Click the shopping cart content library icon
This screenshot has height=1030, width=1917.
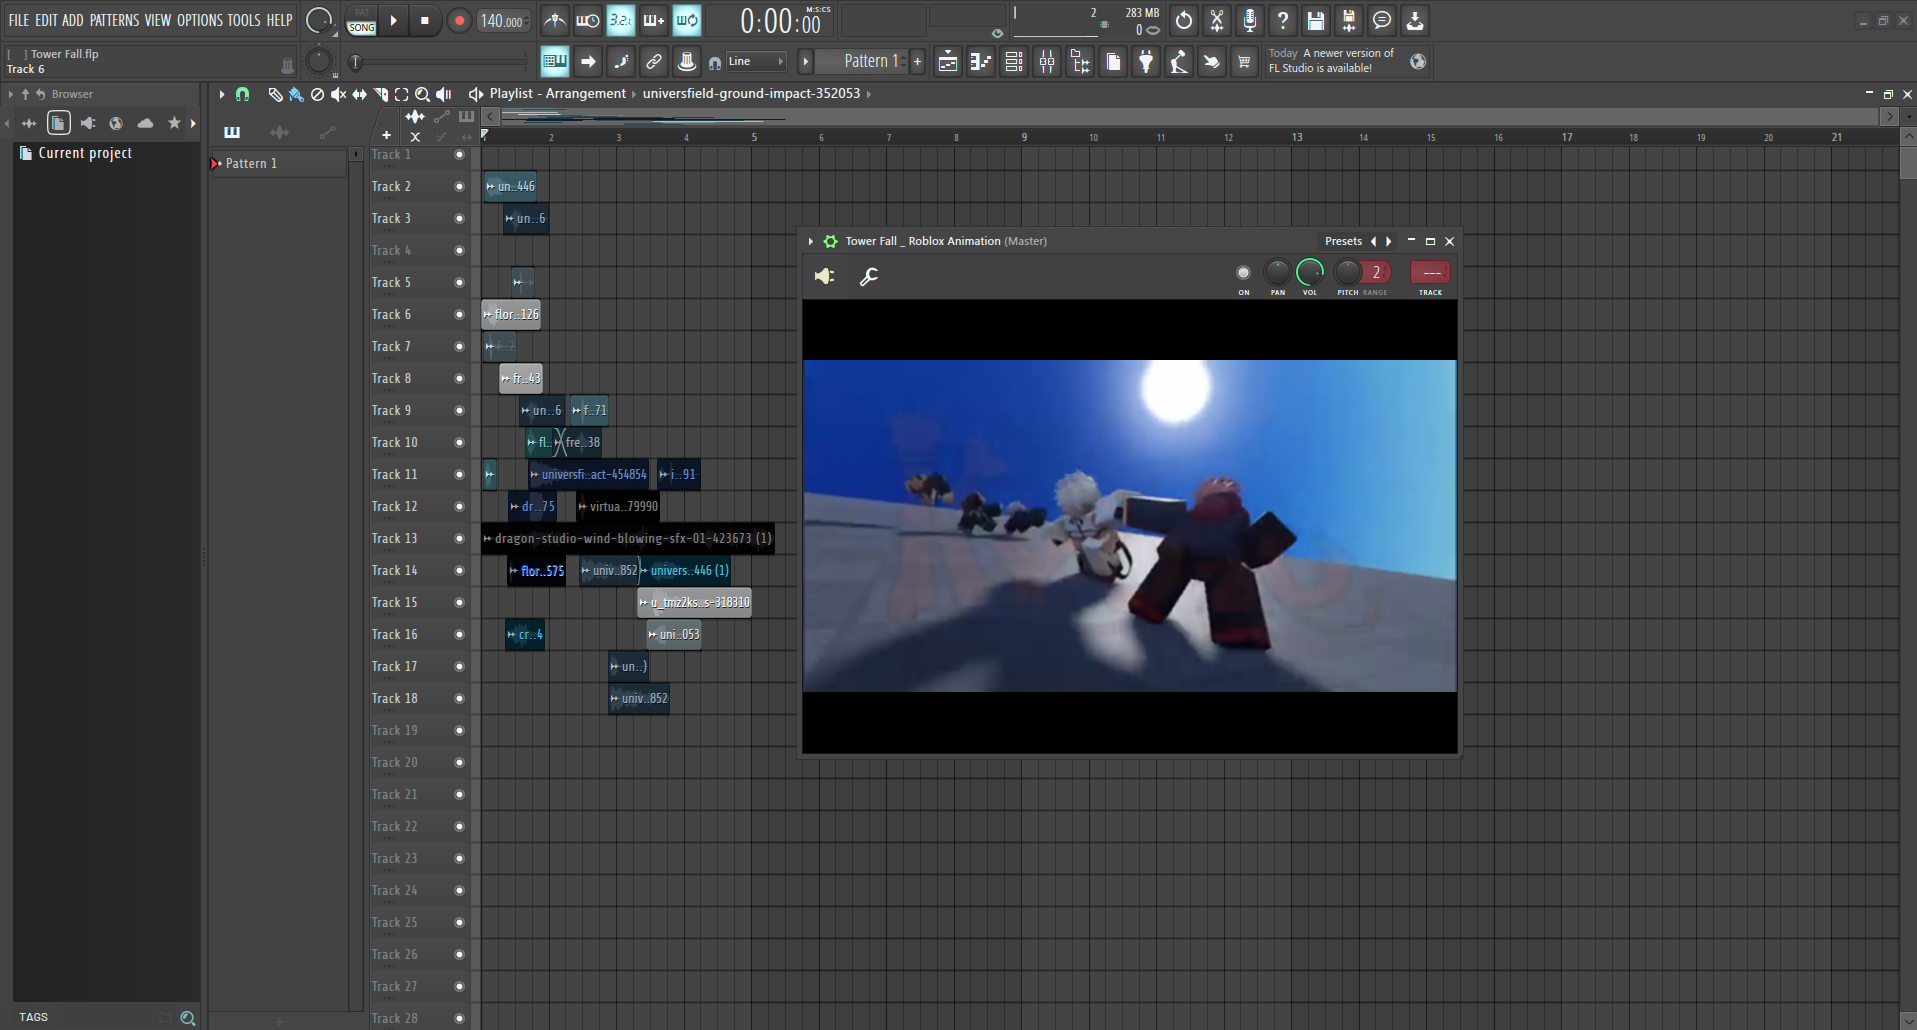tap(1244, 62)
